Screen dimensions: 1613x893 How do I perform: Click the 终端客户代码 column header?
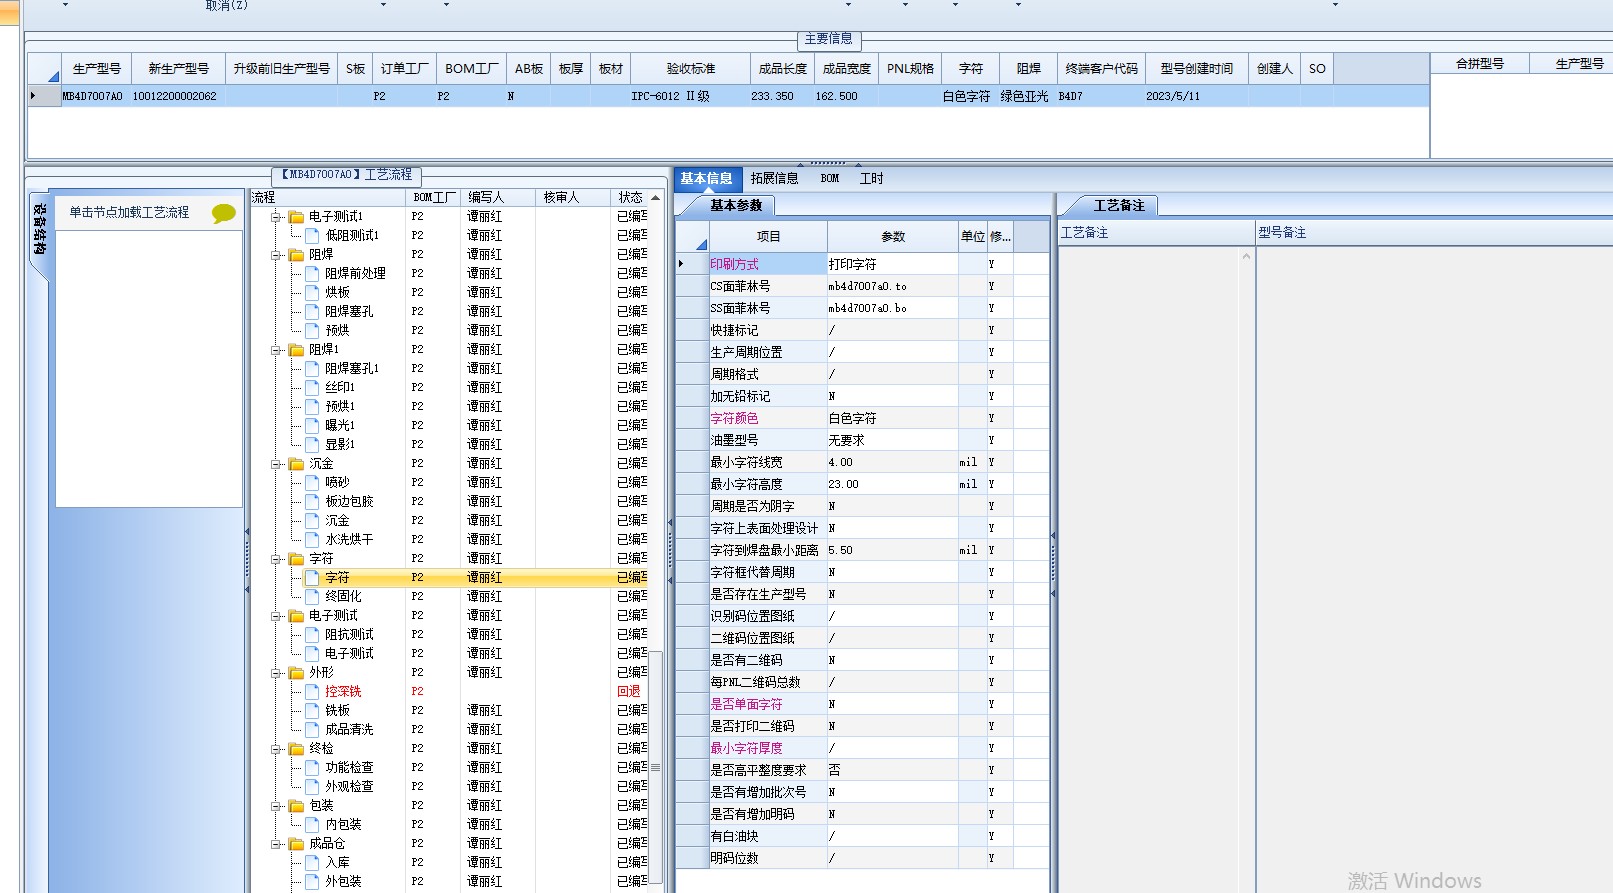(1101, 68)
